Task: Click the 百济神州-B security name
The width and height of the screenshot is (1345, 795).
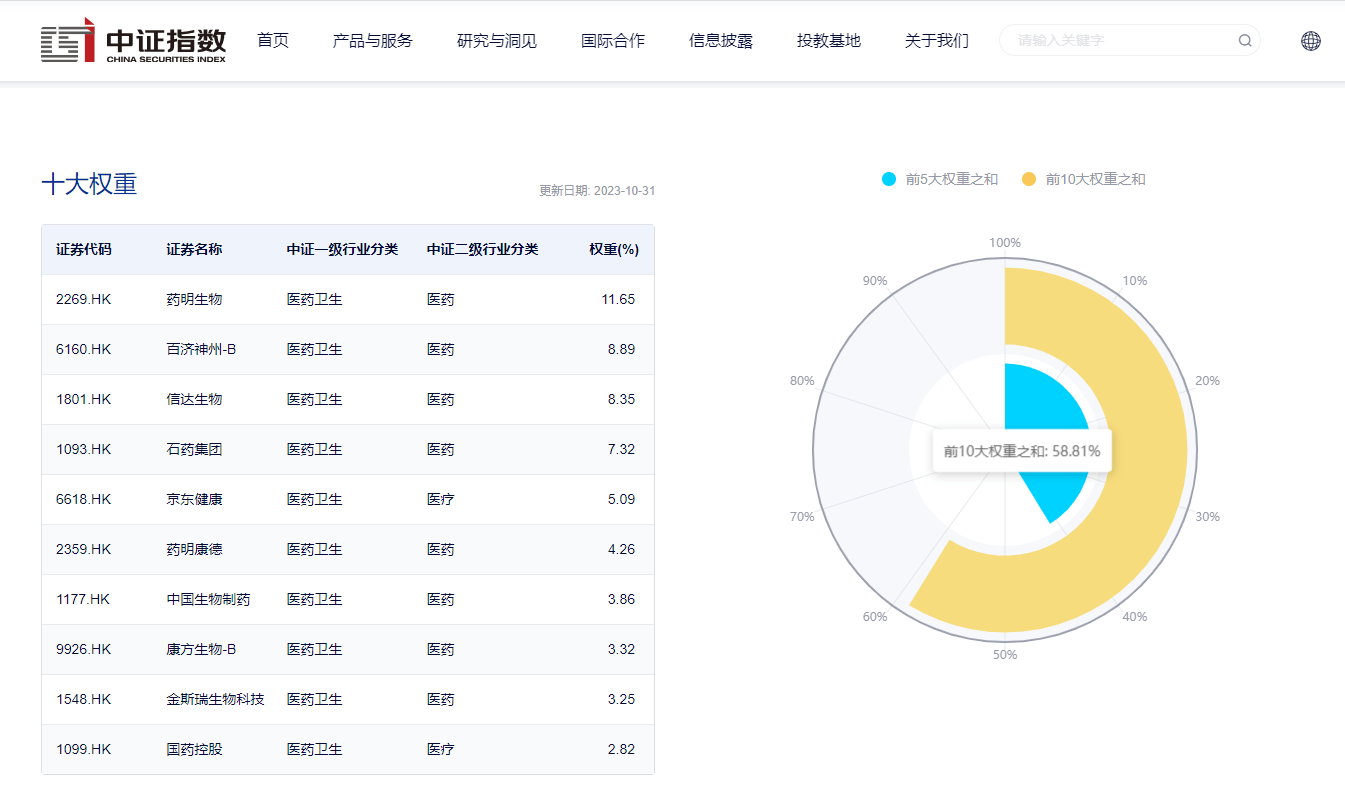Action: 201,349
